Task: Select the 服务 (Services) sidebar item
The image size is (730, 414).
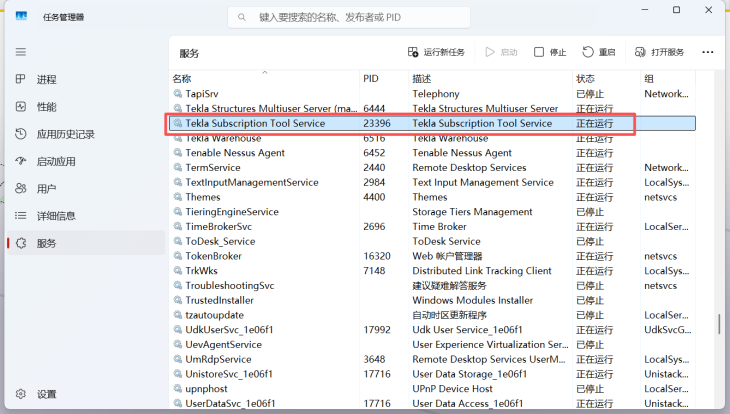Action: (86, 243)
